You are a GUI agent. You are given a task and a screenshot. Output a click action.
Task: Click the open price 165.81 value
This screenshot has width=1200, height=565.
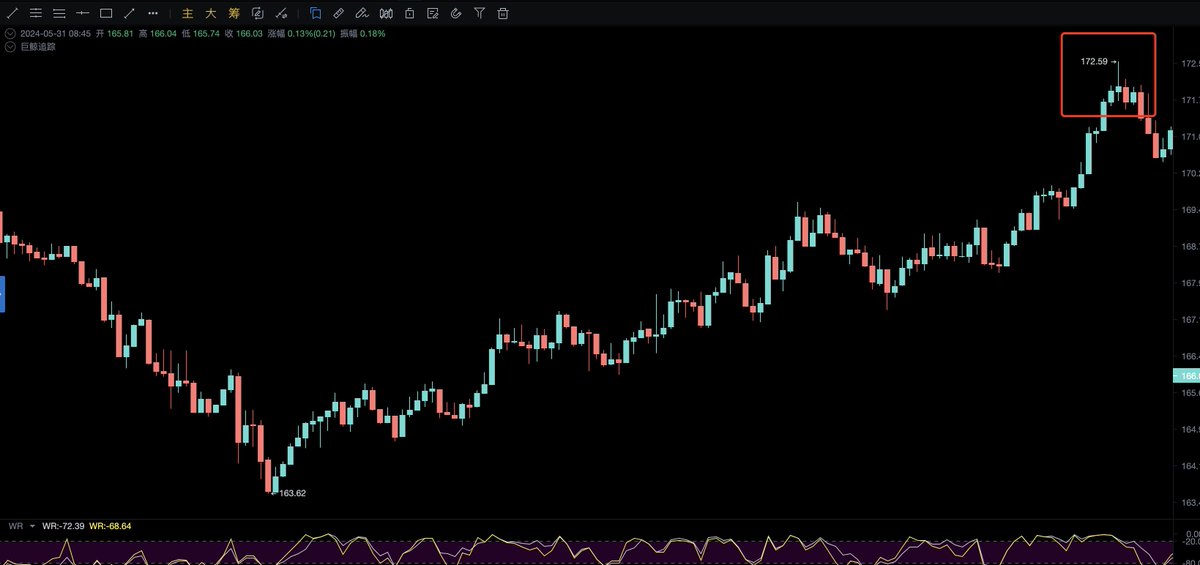point(121,33)
